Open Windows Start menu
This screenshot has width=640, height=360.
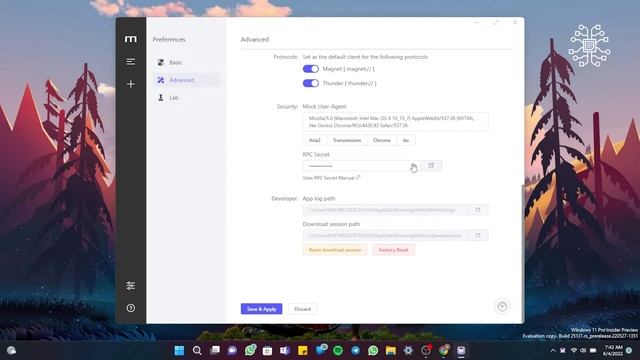point(179,351)
